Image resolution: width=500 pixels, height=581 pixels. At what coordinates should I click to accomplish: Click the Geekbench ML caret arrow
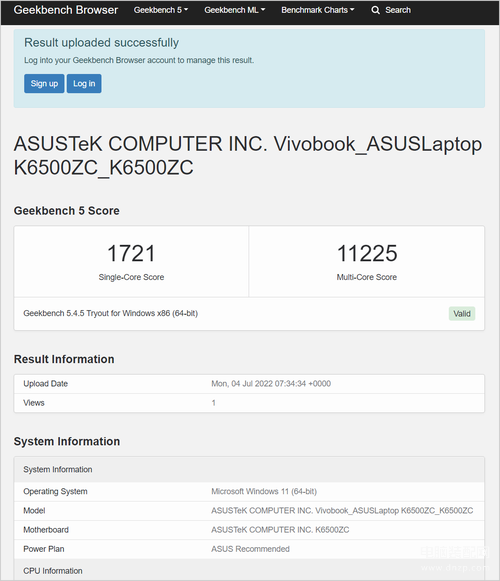(x=263, y=10)
